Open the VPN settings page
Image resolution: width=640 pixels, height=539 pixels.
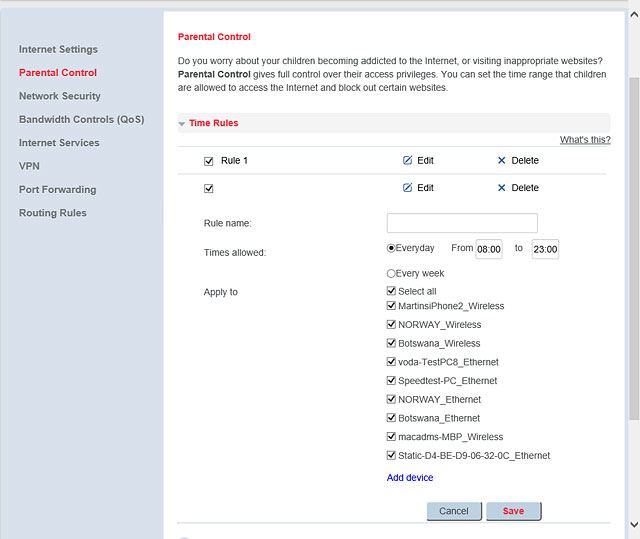pyautogui.click(x=29, y=166)
